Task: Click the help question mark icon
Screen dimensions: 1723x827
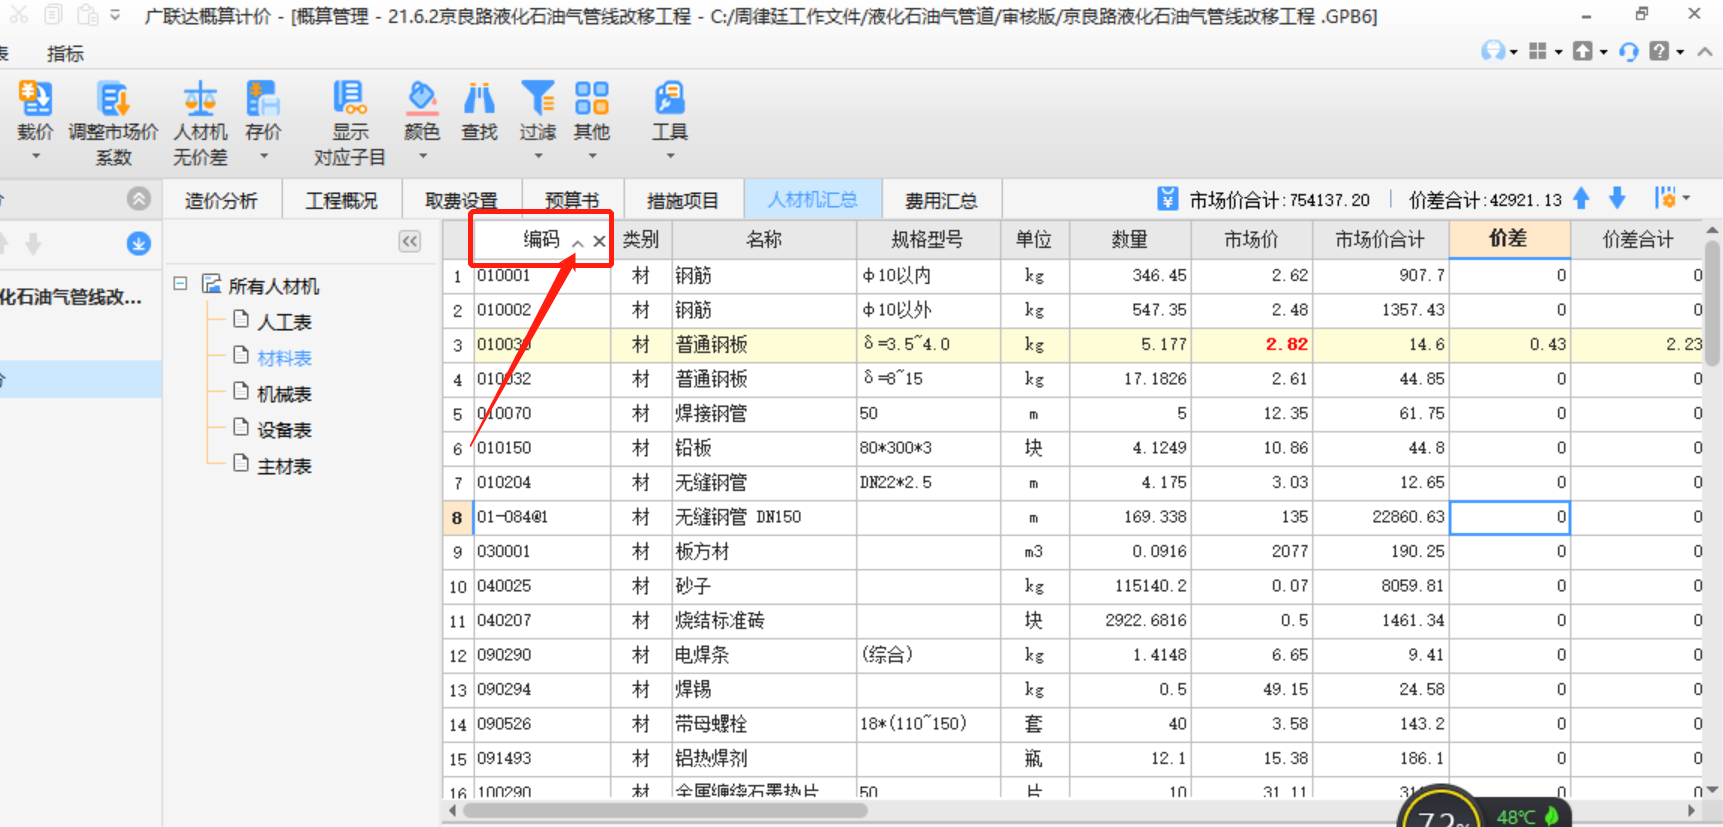Action: point(1659,51)
